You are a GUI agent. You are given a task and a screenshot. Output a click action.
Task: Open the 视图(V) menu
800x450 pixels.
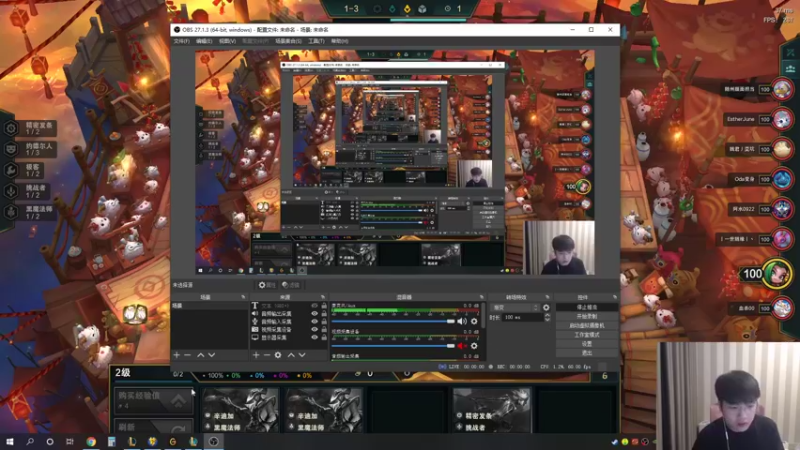coord(227,41)
